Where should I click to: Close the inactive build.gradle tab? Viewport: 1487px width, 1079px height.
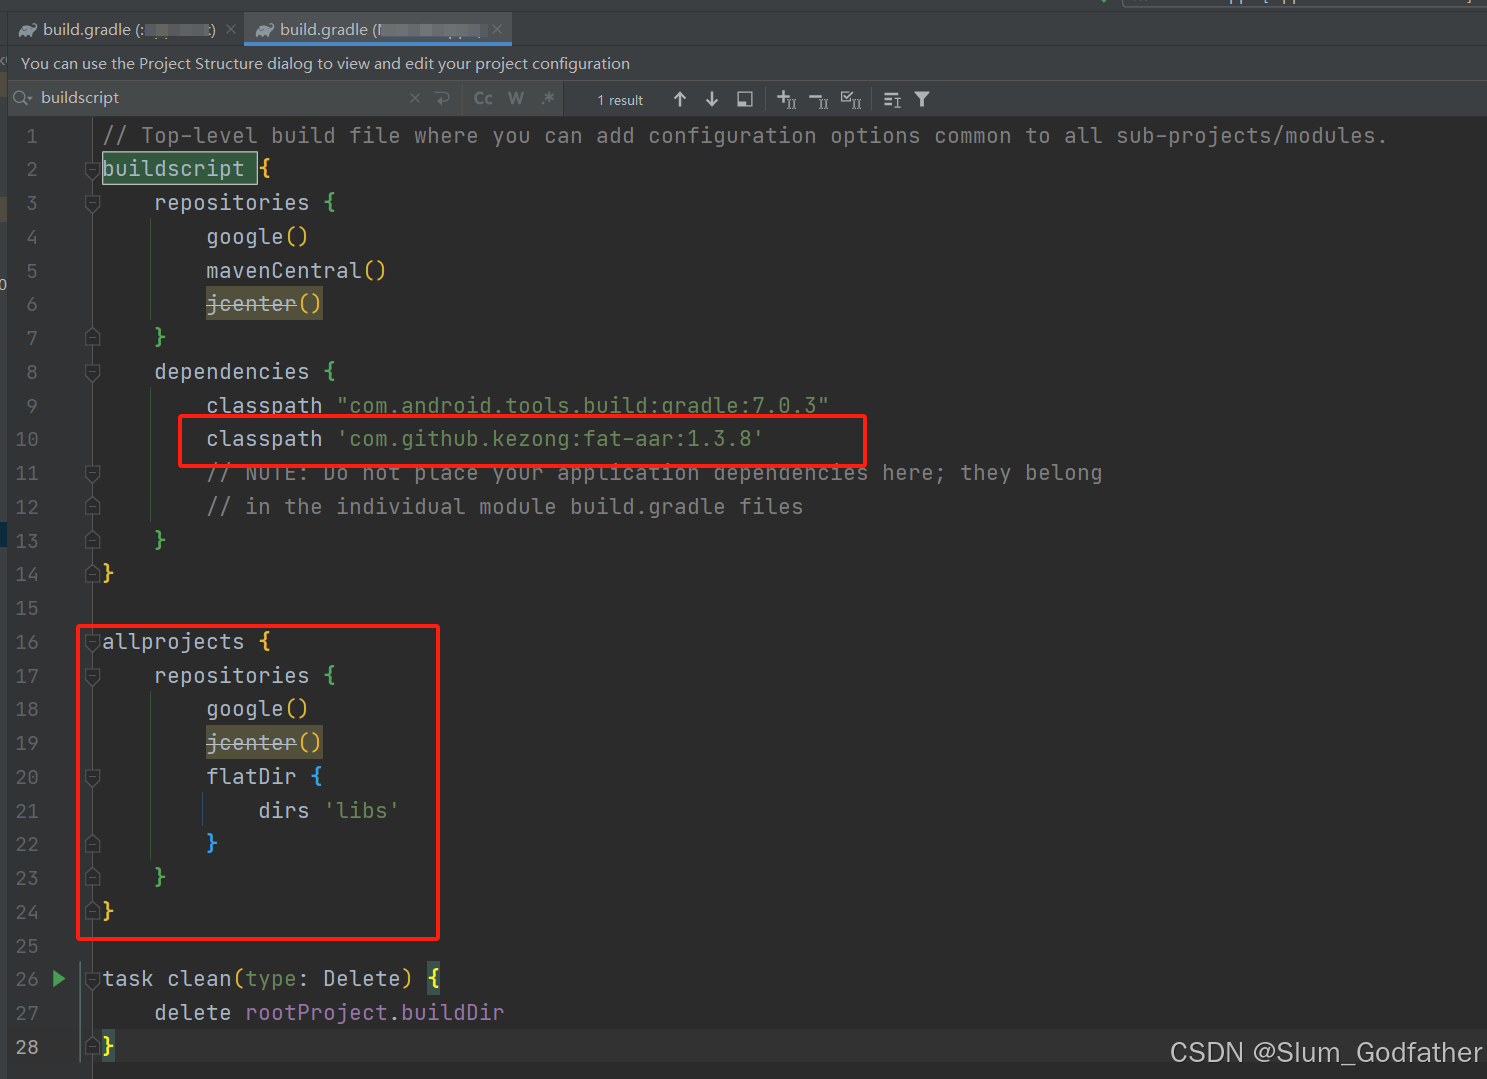[x=231, y=29]
